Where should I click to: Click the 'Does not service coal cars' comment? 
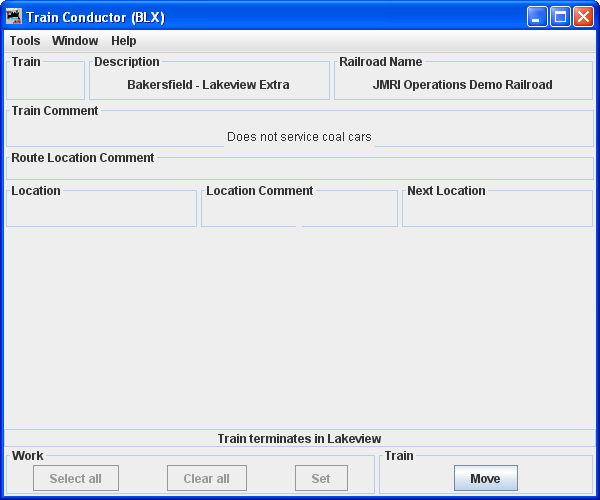click(299, 137)
